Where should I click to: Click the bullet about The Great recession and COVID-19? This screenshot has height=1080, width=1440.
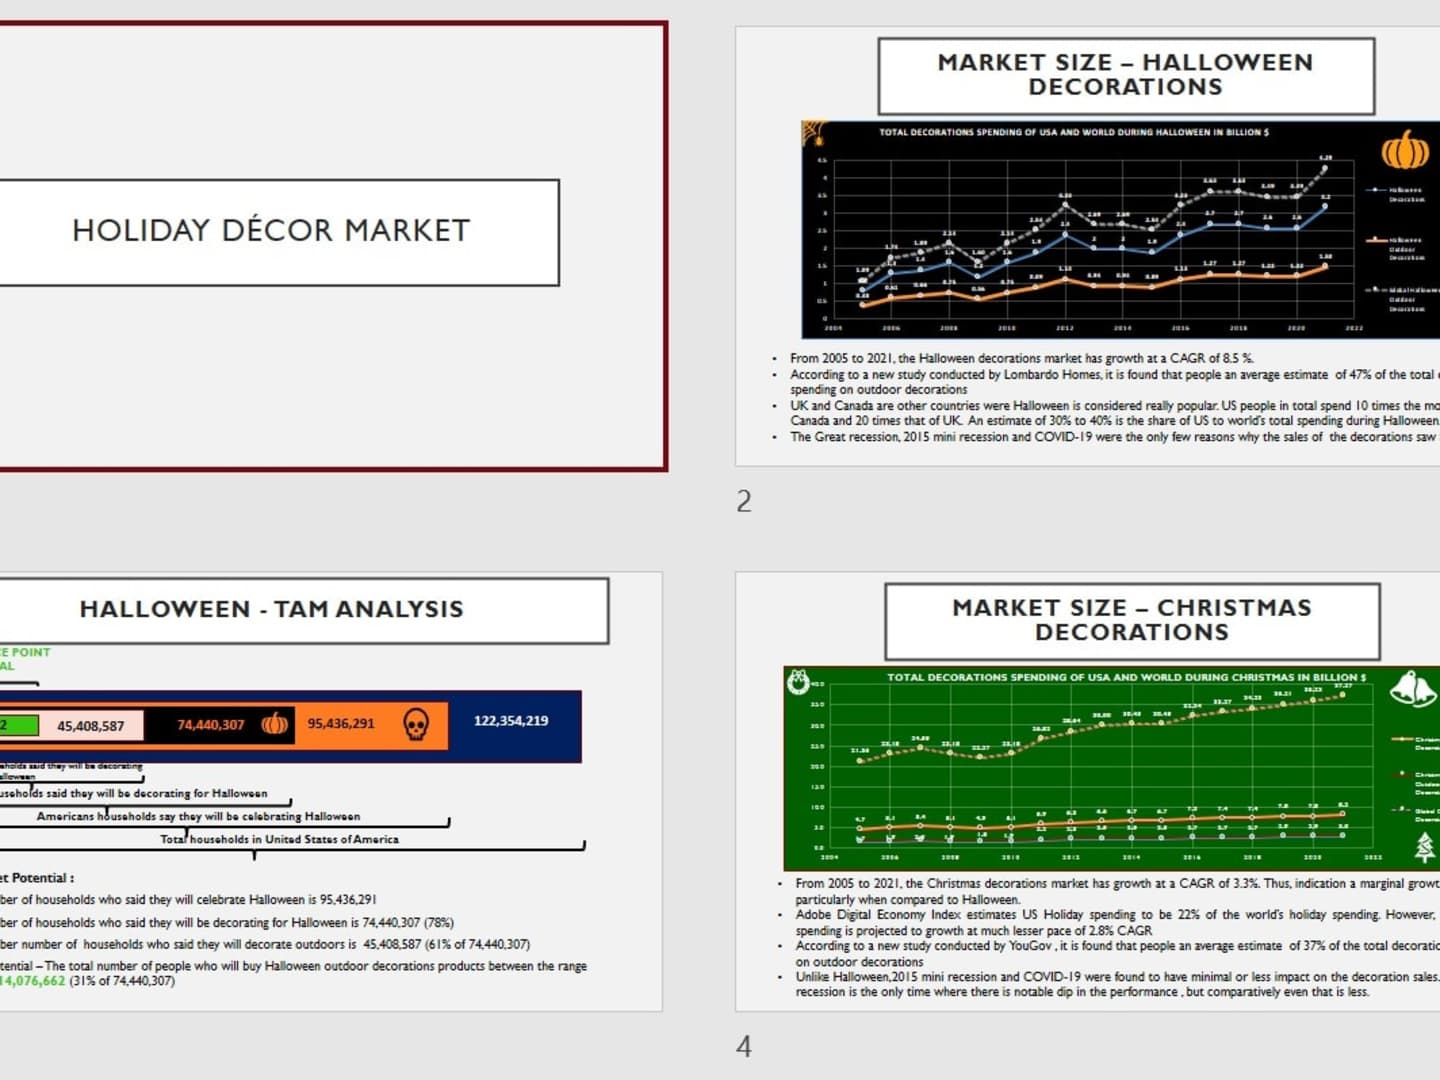[x=1114, y=437]
